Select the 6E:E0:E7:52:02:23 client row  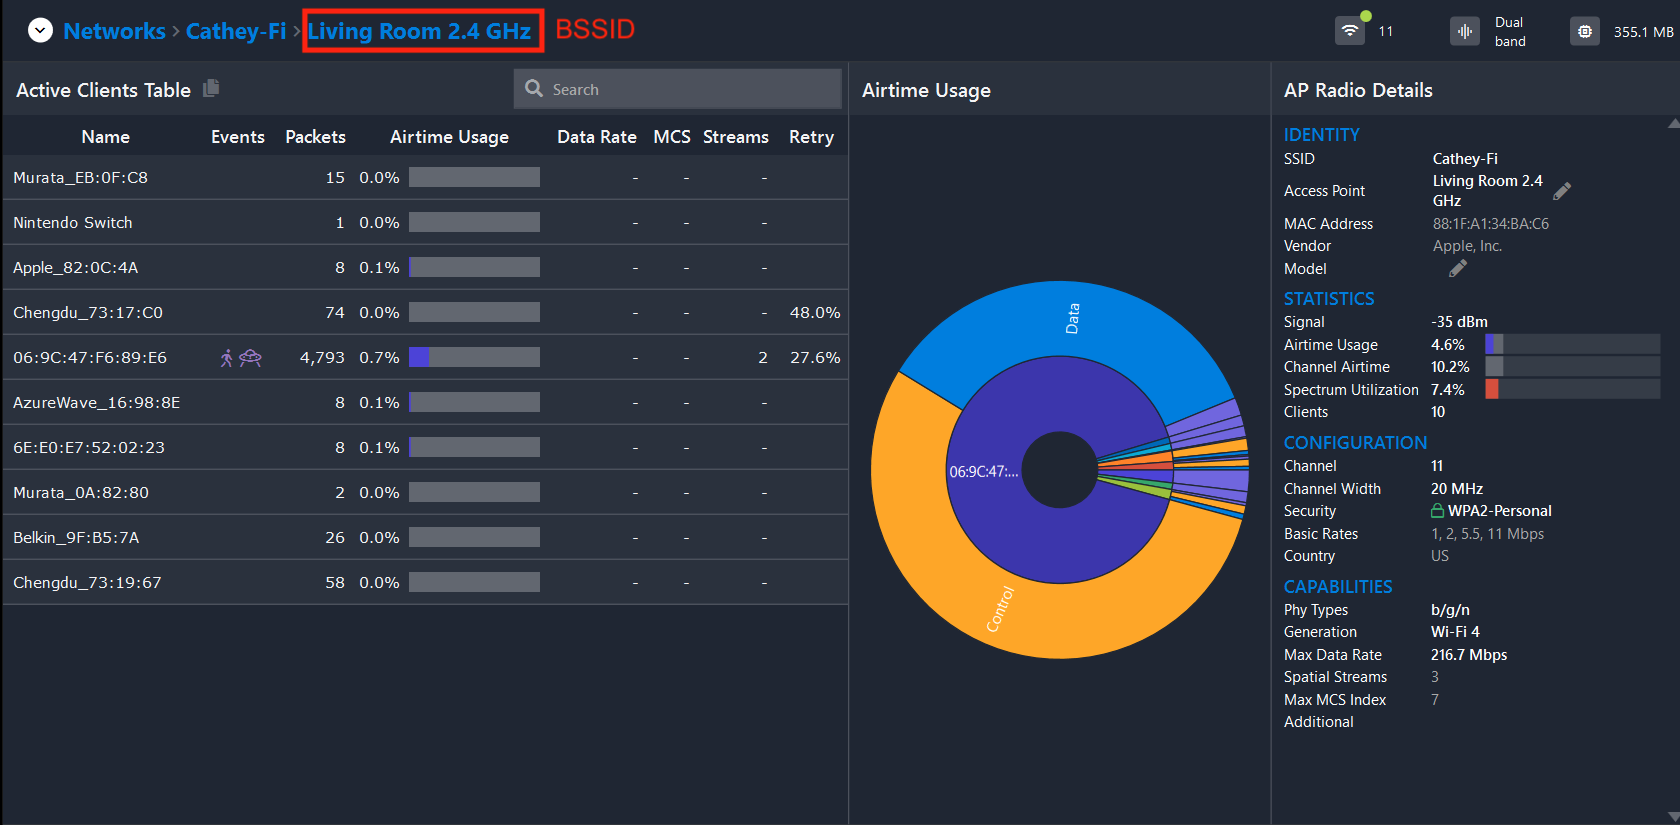425,447
